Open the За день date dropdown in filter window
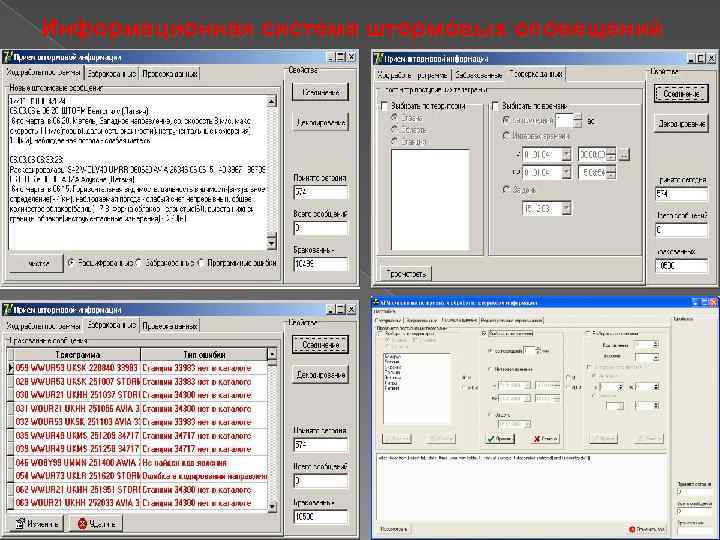The image size is (720, 540). [566, 208]
